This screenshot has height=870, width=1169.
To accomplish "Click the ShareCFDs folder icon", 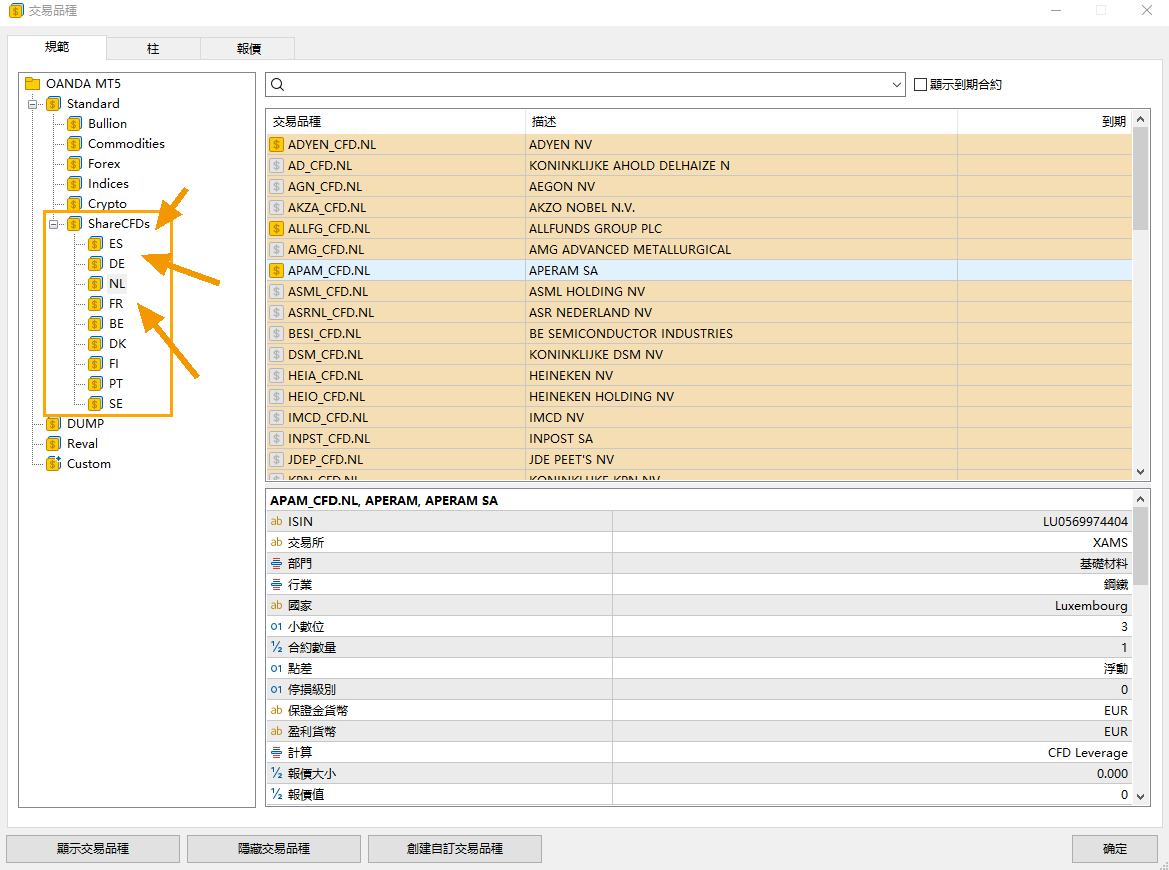I will [x=75, y=224].
